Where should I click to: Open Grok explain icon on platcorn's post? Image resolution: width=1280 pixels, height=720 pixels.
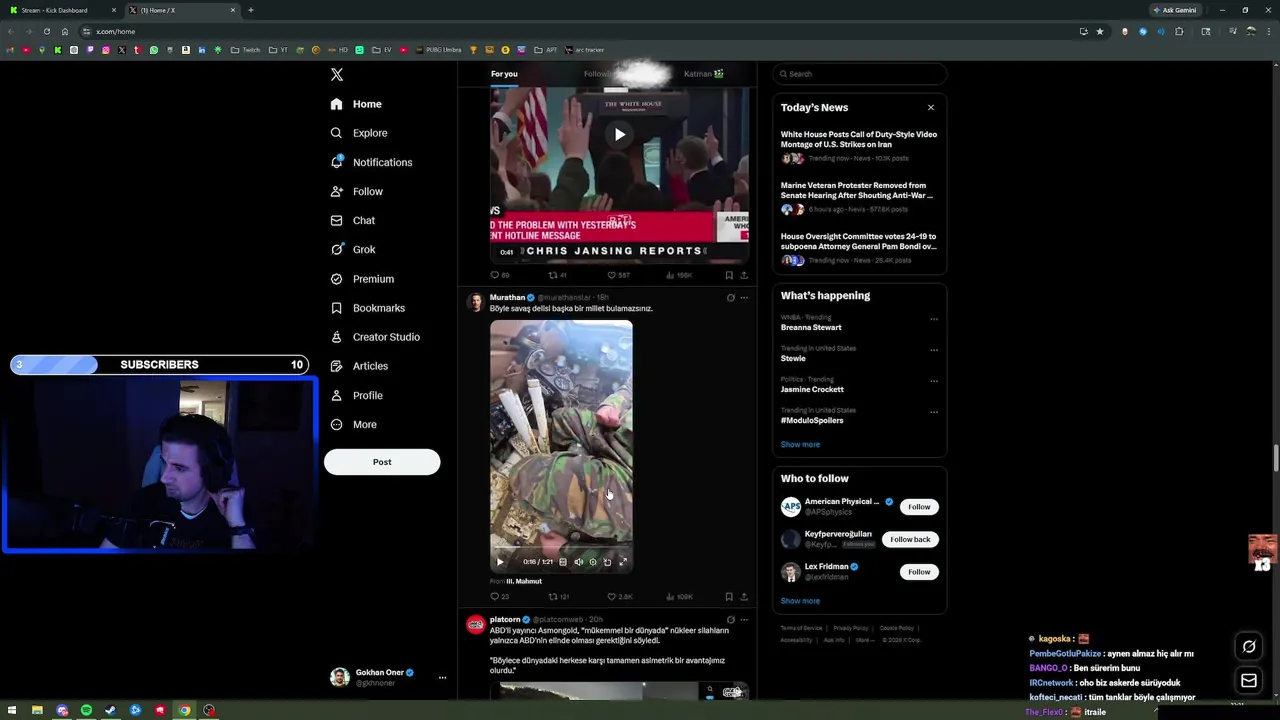[x=730, y=620]
